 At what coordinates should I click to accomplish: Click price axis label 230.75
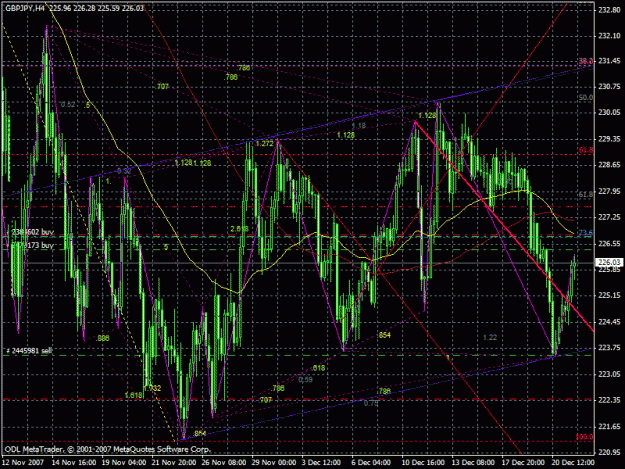609,87
